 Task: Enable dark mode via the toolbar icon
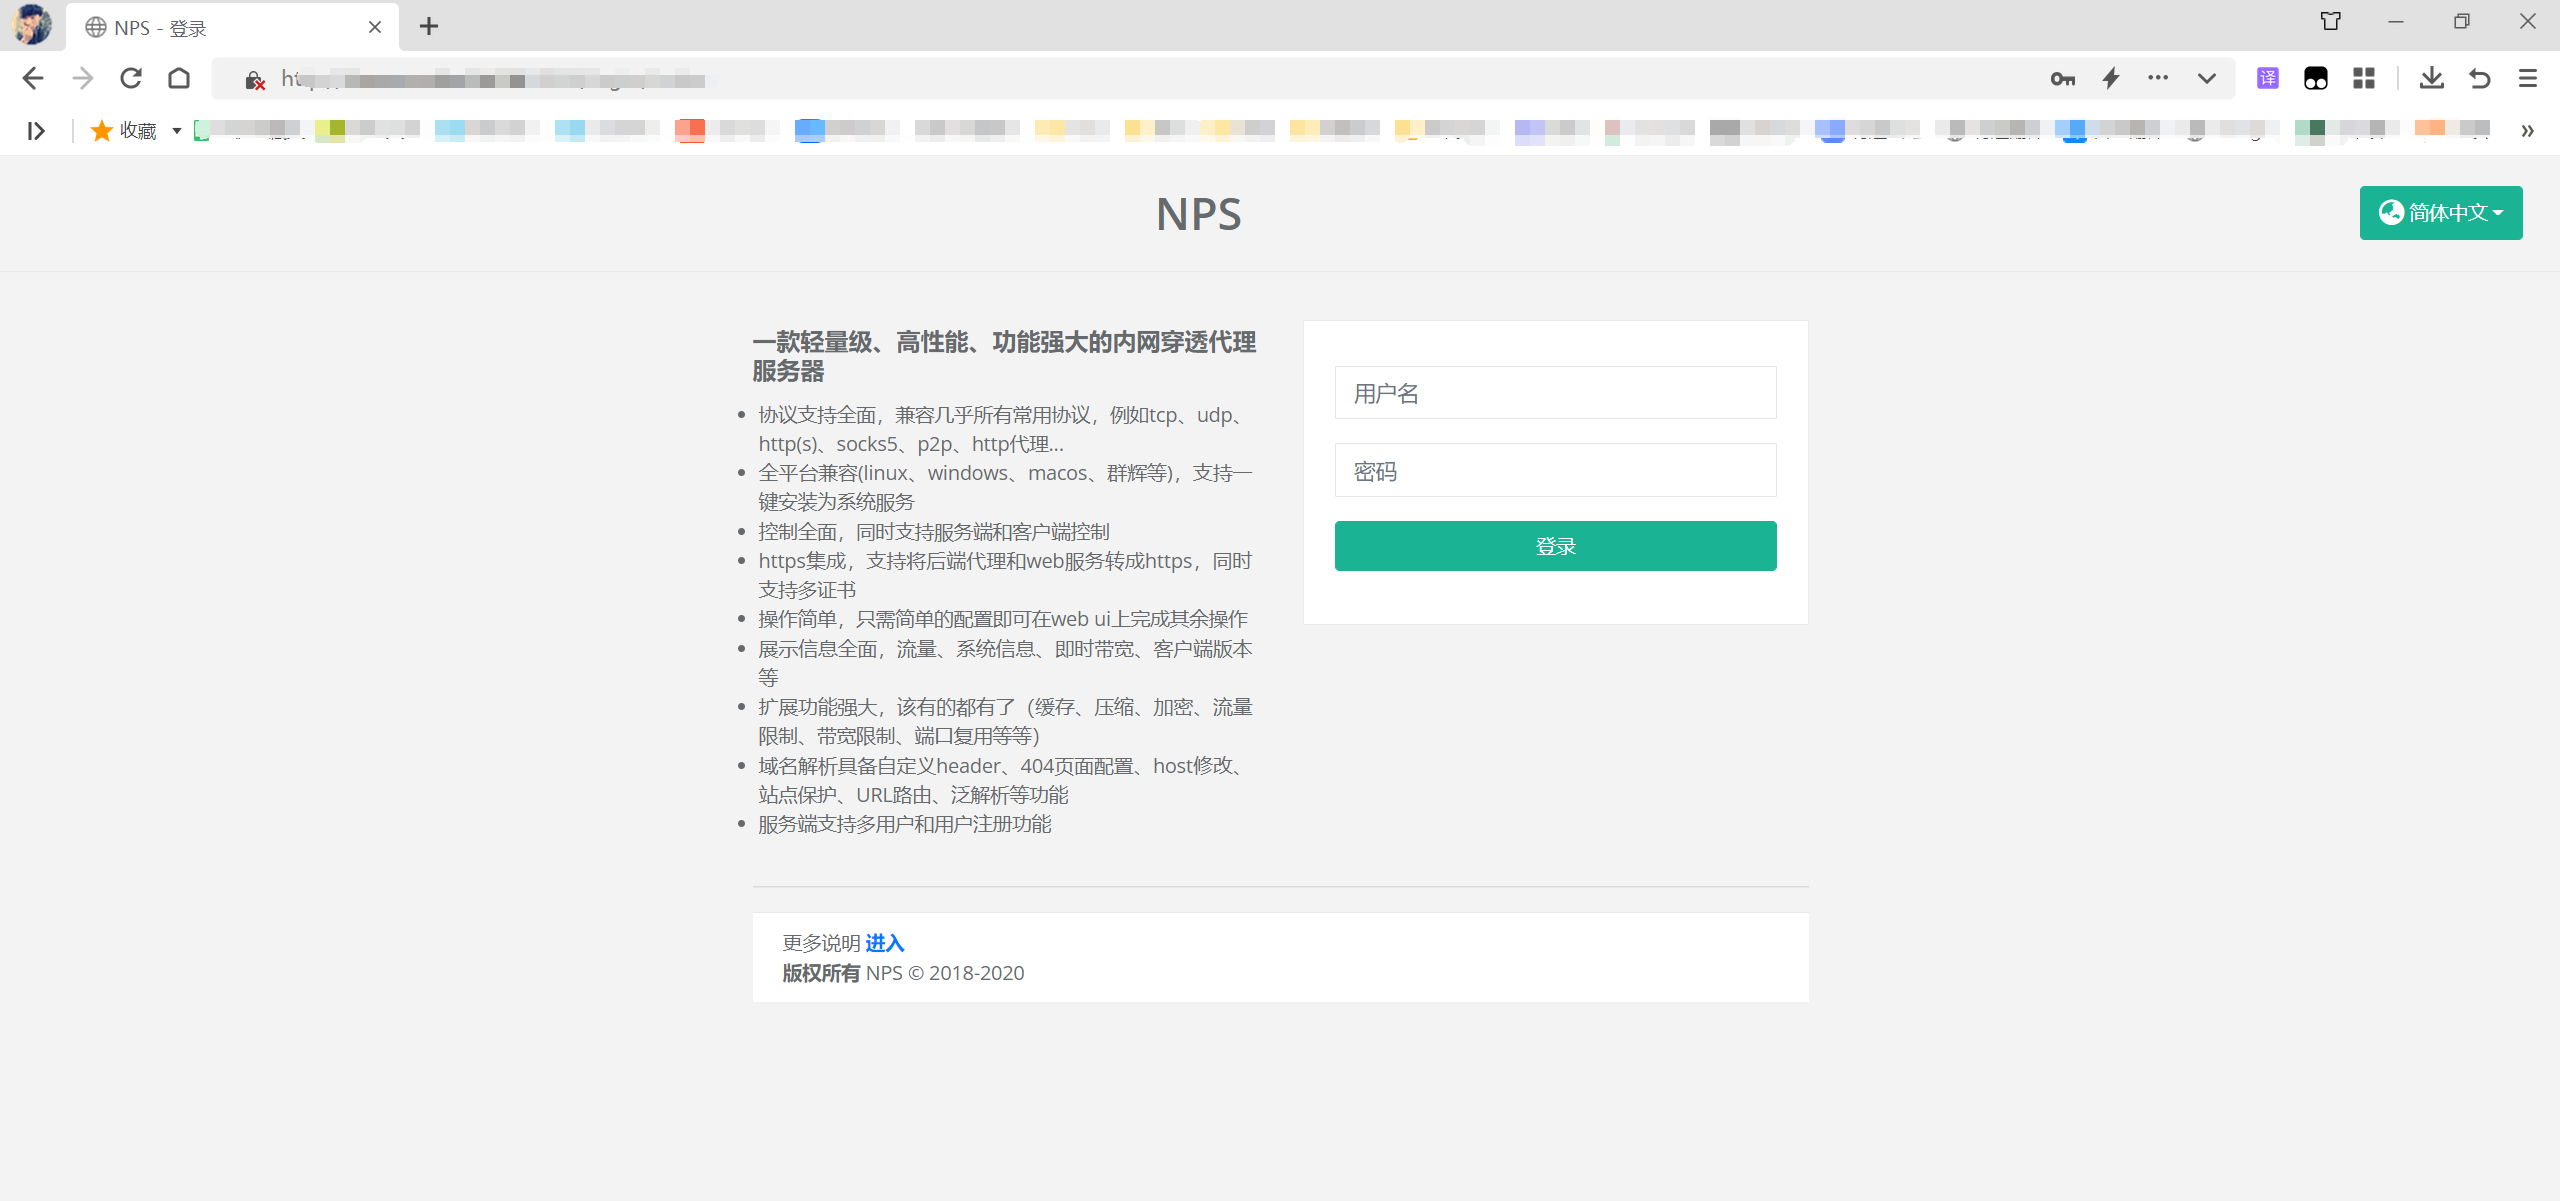pos(2317,77)
